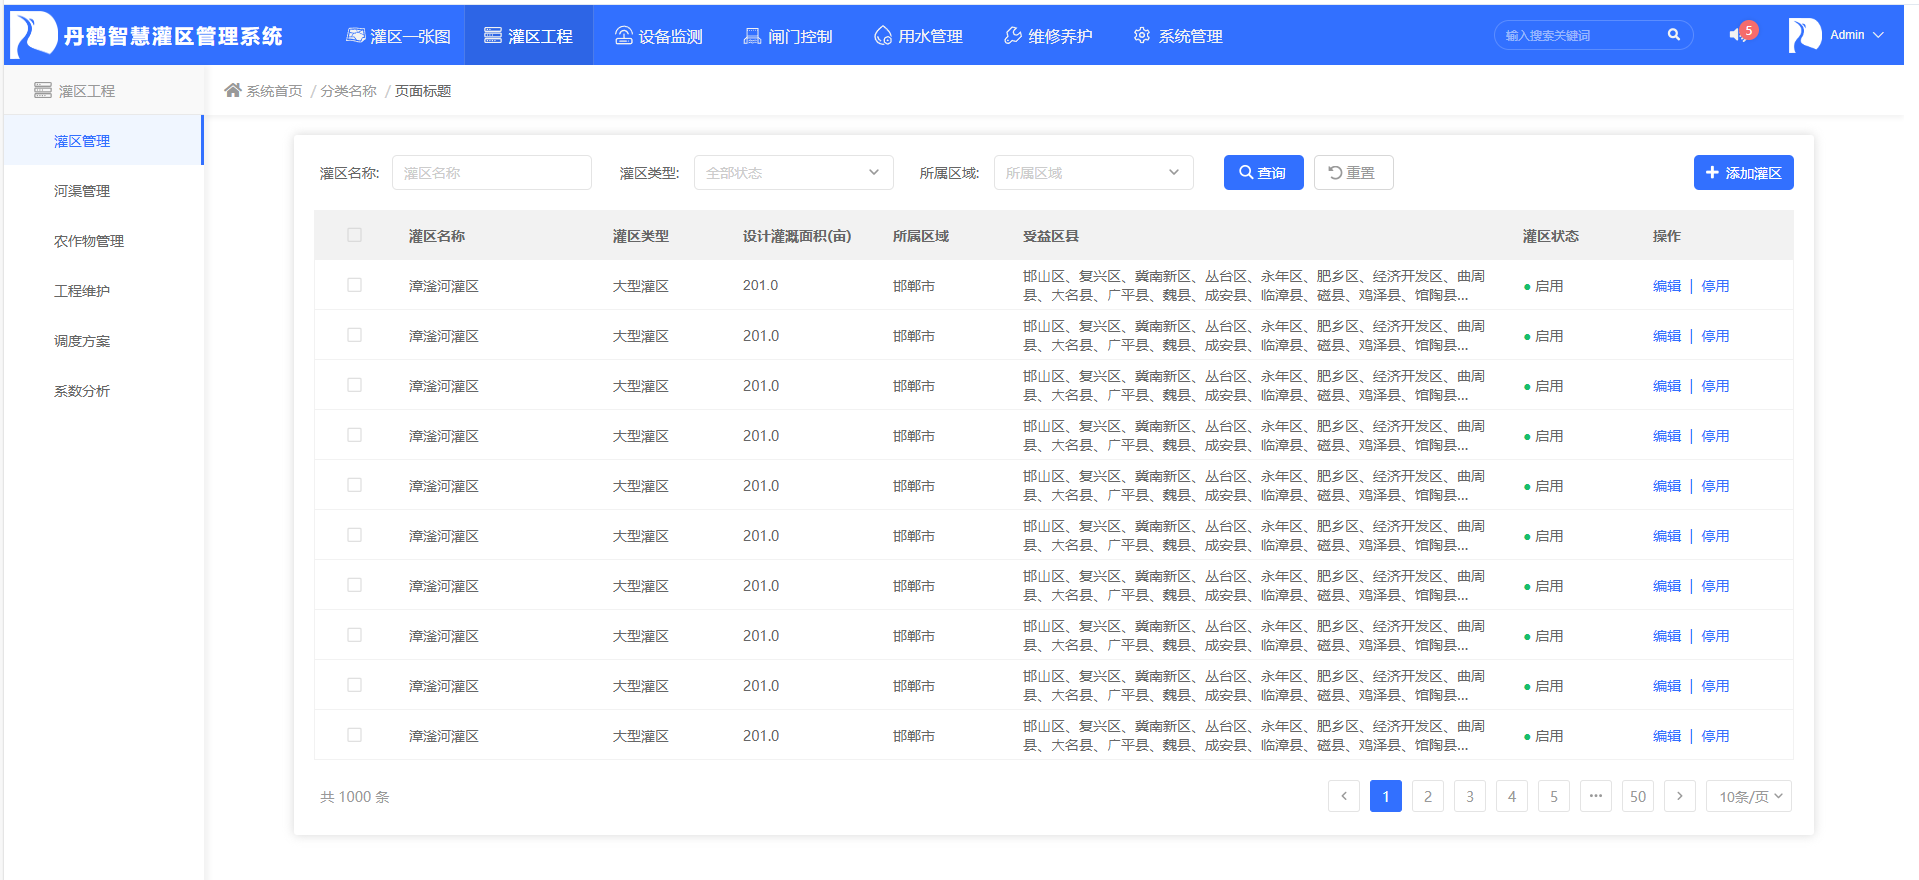Open the 10条/页 page size selector
This screenshot has height=880, width=1919.
1749,796
